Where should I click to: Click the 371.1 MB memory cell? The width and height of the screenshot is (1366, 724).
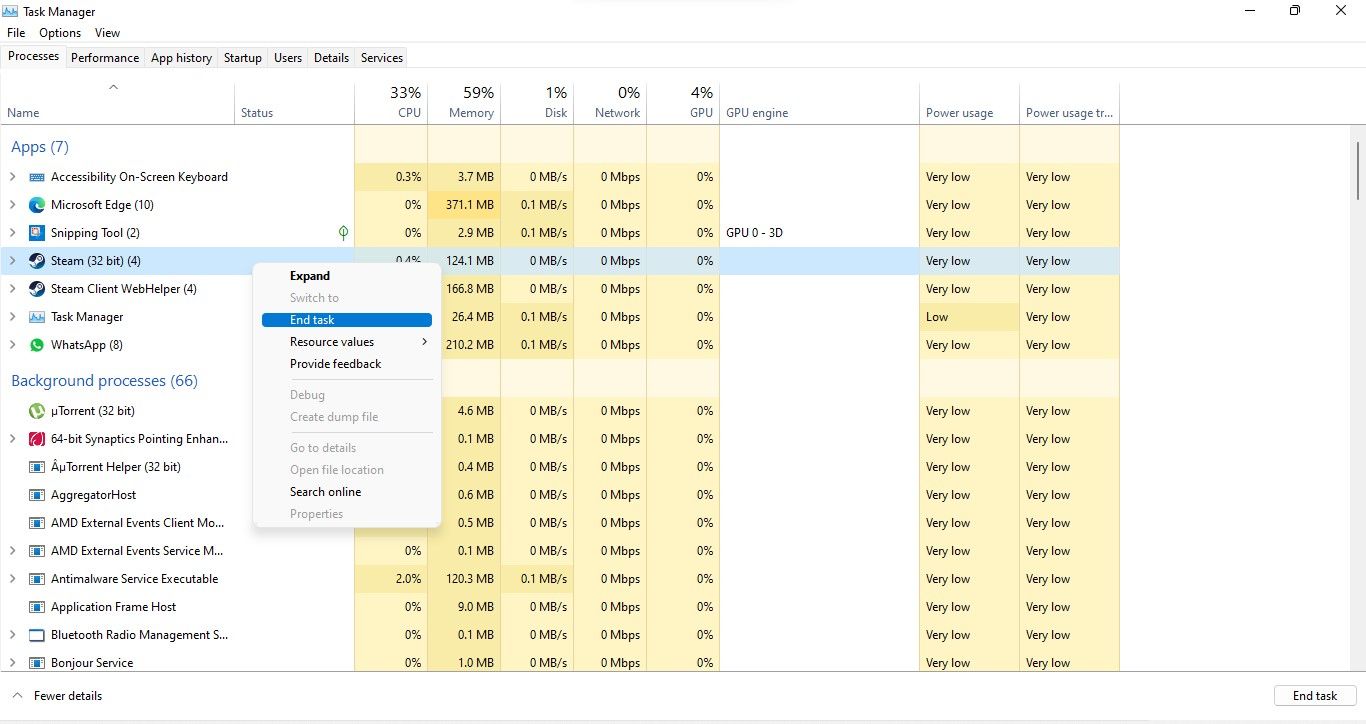coord(464,205)
